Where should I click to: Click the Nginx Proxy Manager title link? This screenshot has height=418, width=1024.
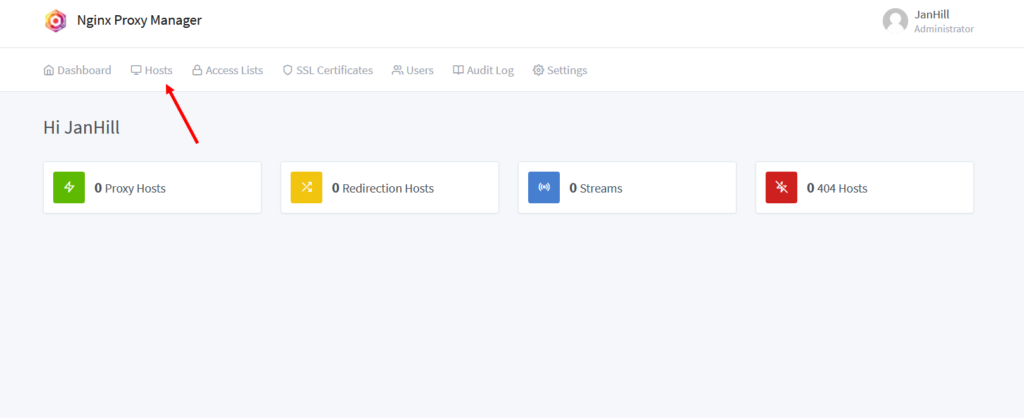click(x=139, y=20)
